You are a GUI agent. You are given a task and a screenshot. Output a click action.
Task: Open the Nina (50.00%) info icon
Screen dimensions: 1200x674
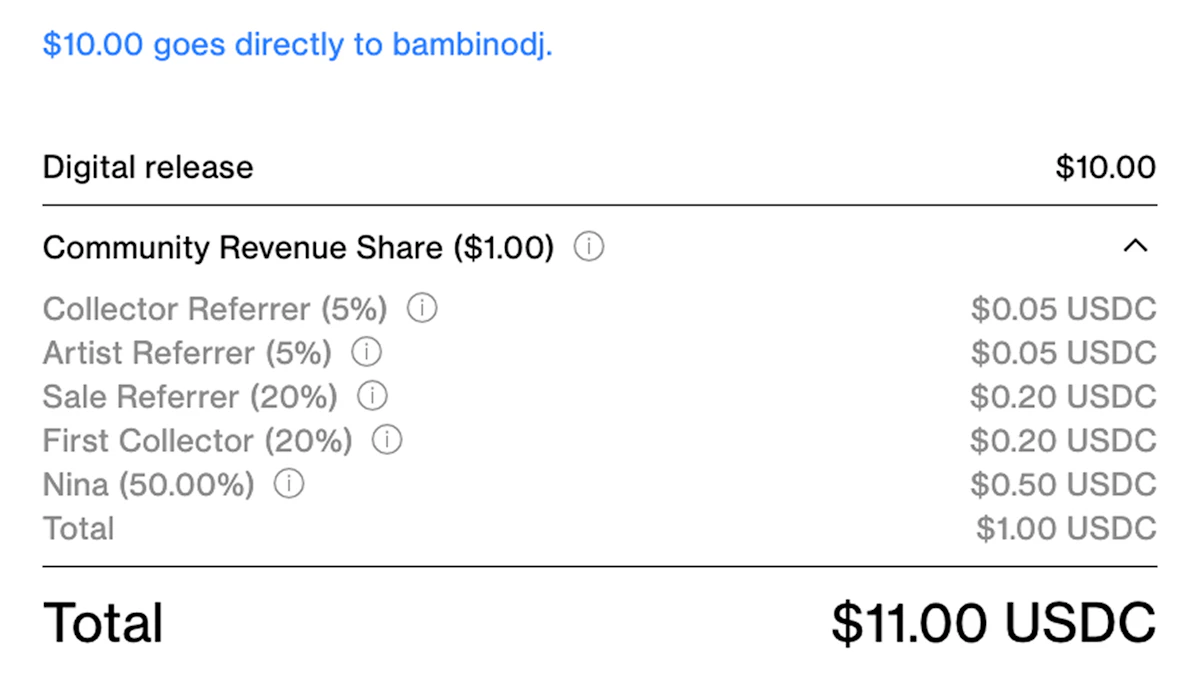(x=289, y=485)
